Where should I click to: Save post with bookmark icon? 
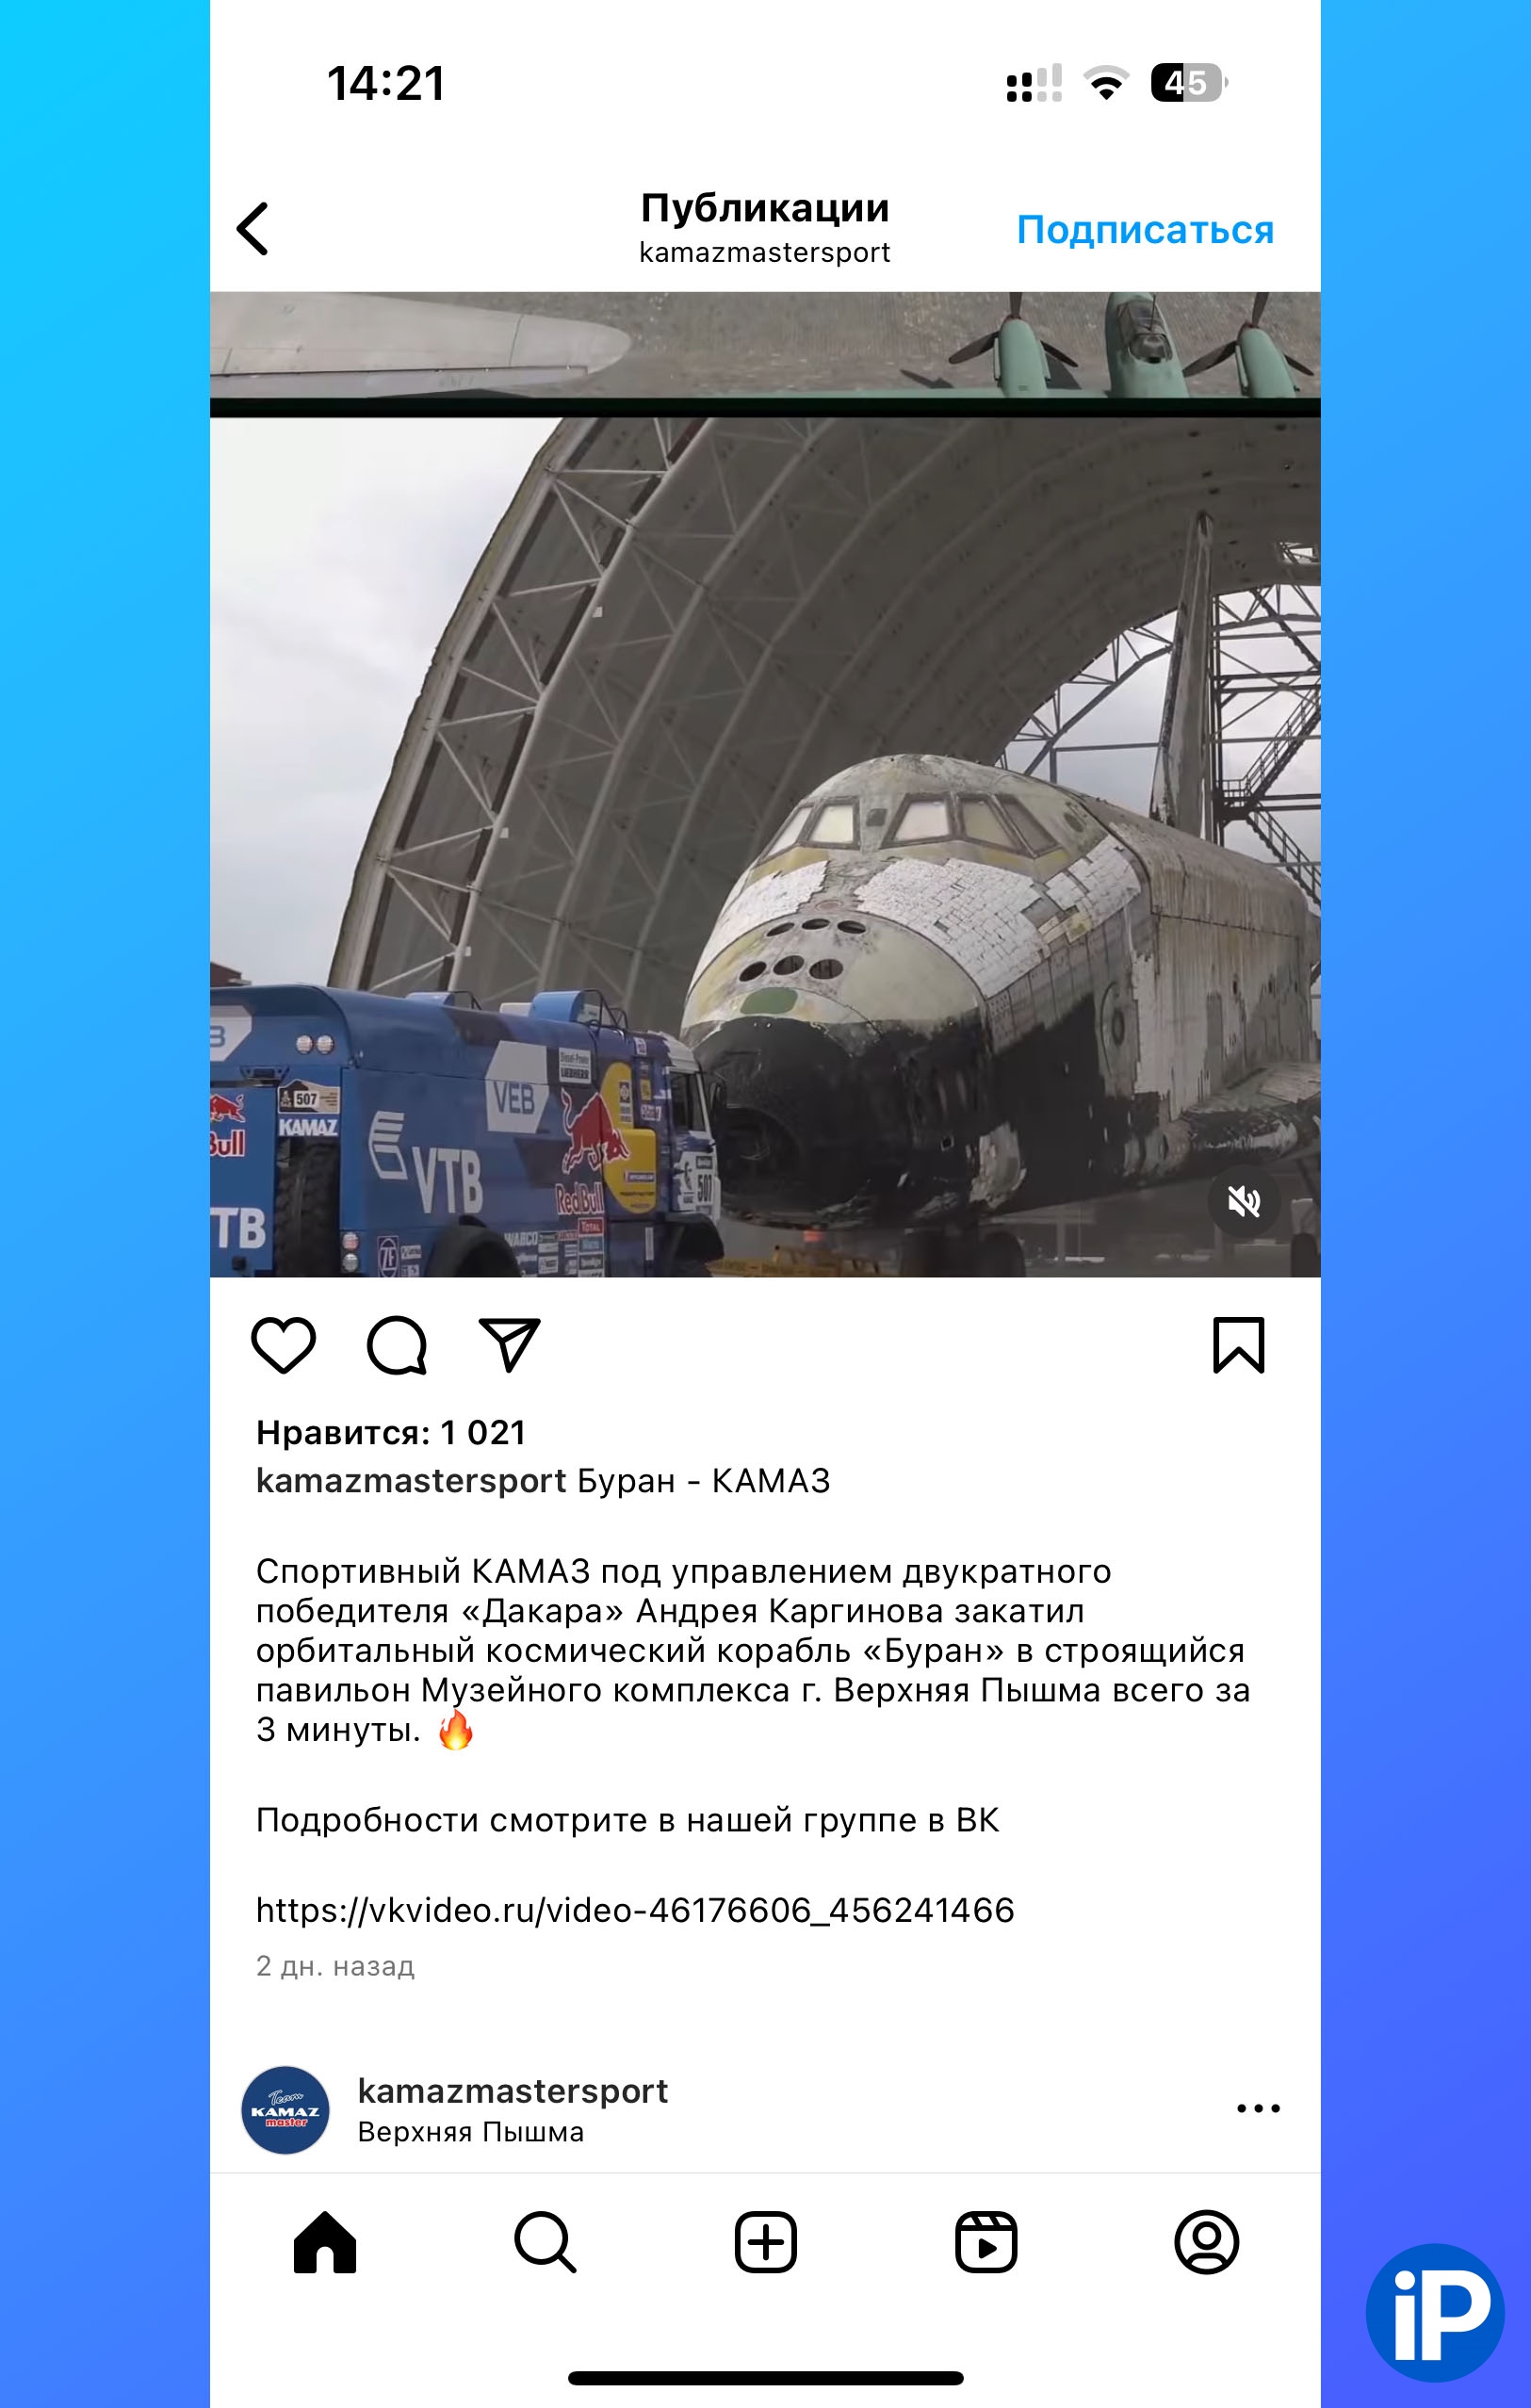coord(1239,1345)
